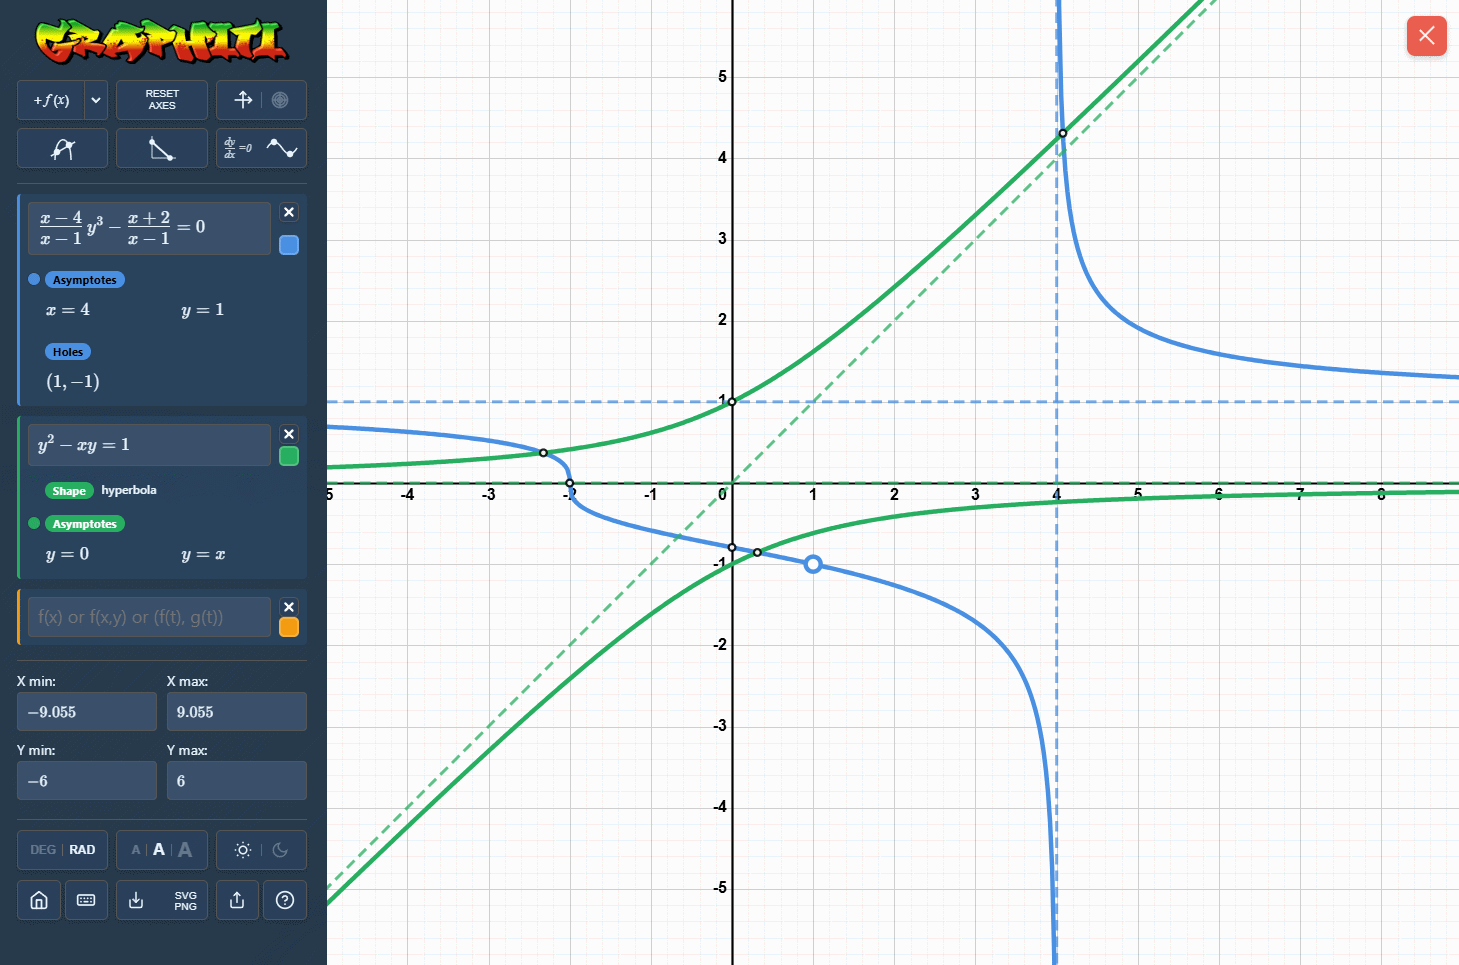Click the Y max field showing 6

point(236,781)
